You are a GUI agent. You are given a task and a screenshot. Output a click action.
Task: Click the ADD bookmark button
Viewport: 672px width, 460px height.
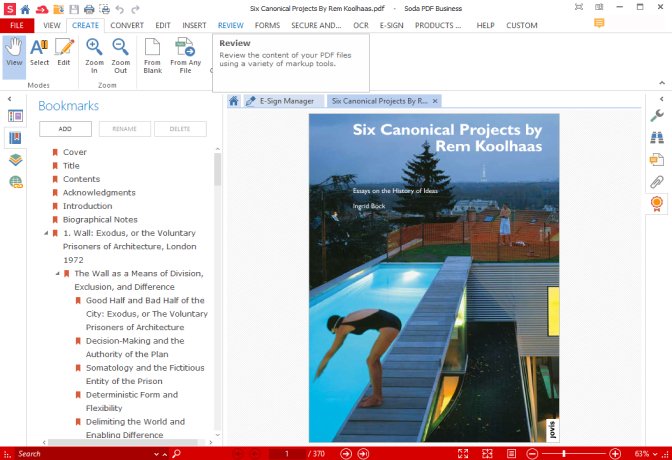point(65,129)
